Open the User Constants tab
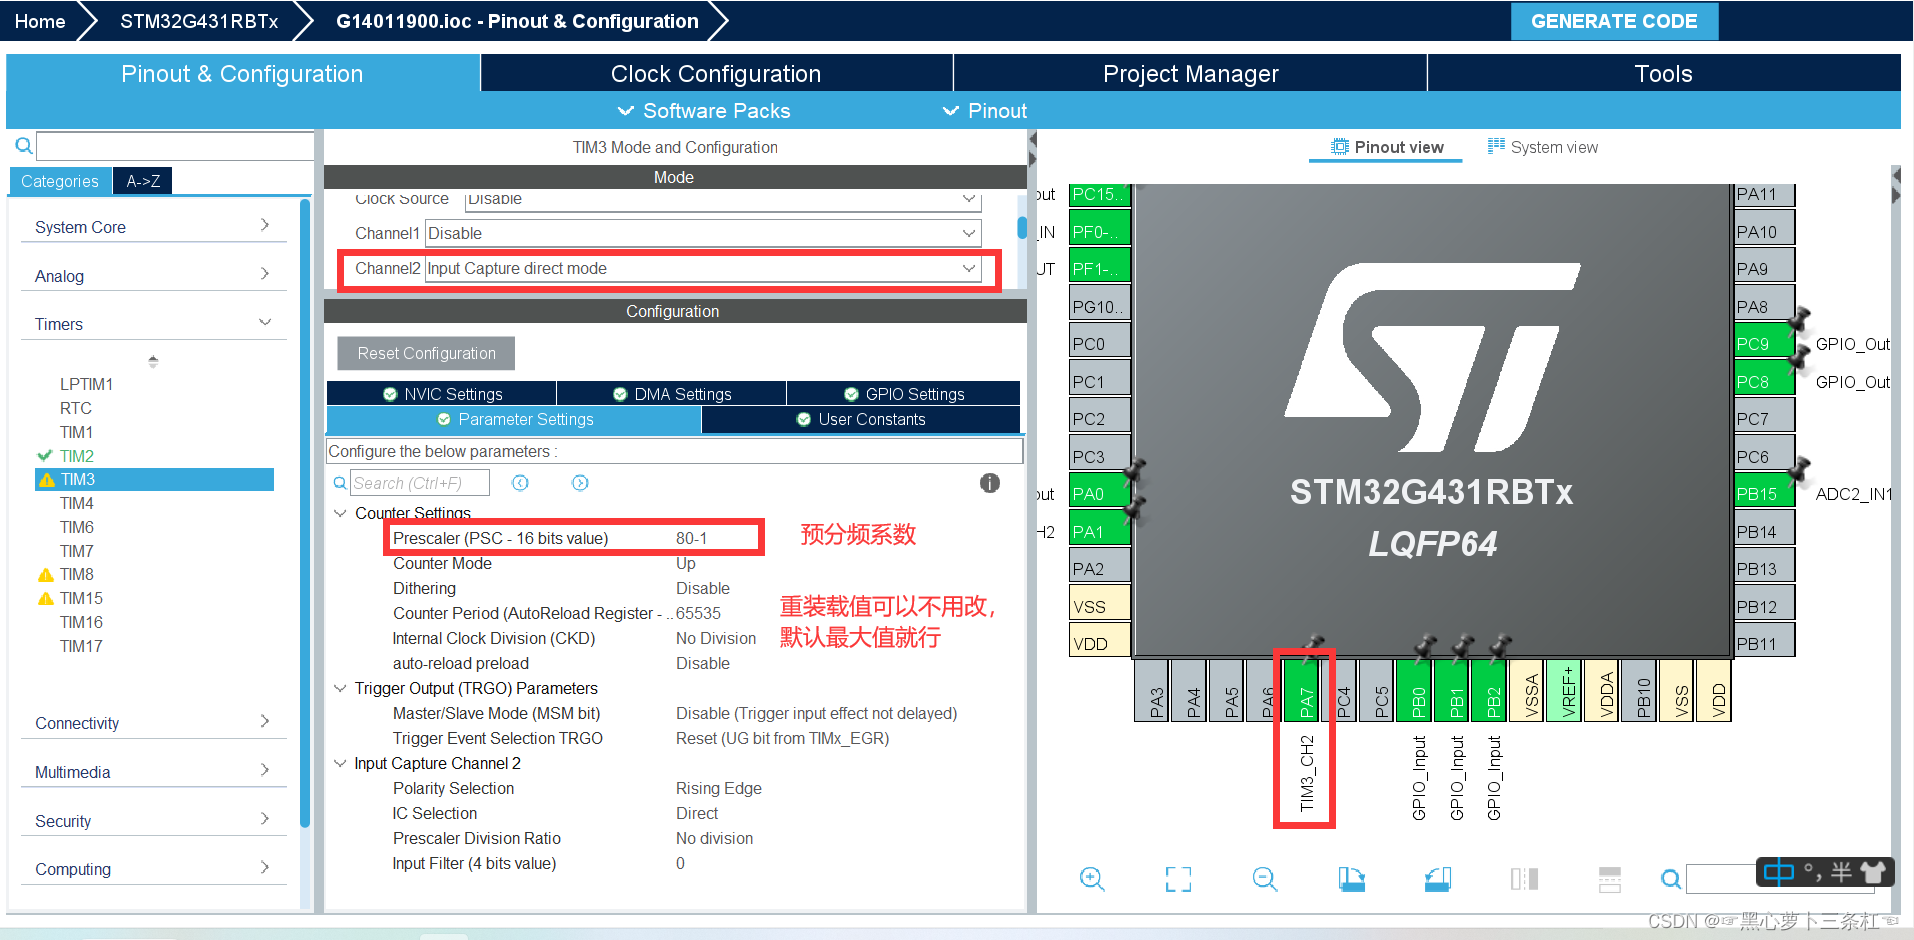Screen dimensions: 1914x940 tap(861, 419)
